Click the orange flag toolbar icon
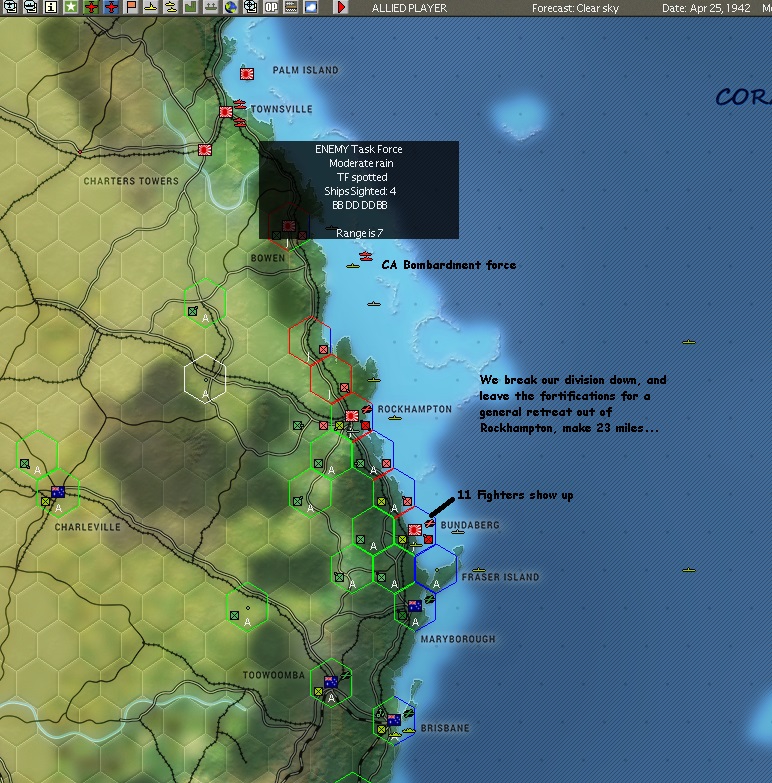The height and width of the screenshot is (783, 772). pyautogui.click(x=131, y=7)
